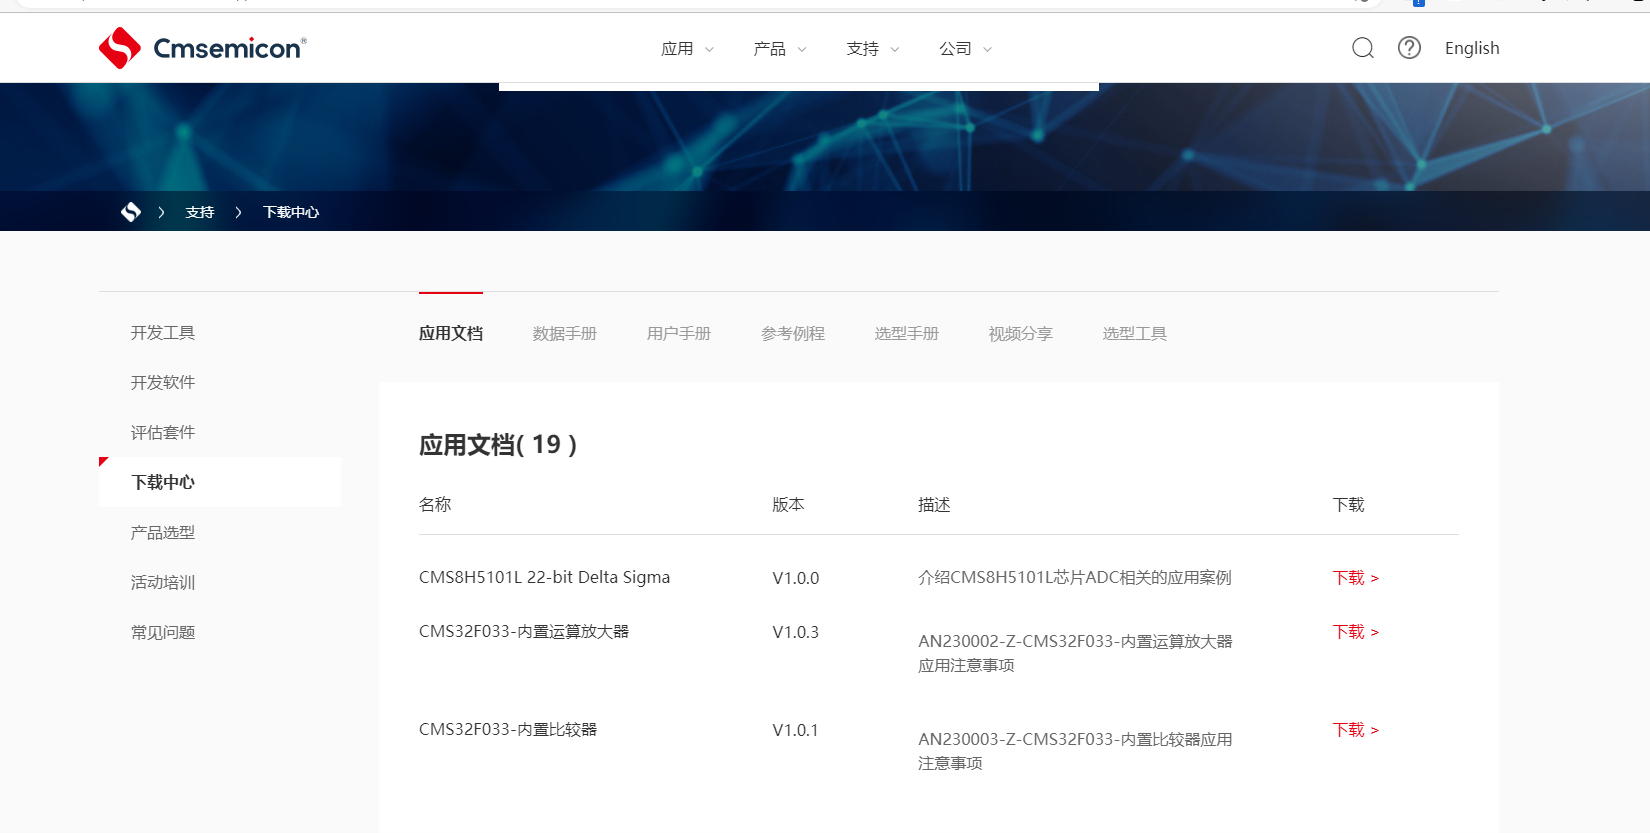Image resolution: width=1650 pixels, height=833 pixels.
Task: Click the 介绍CMS8H5101L芯片ADC description text
Action: (x=1075, y=578)
